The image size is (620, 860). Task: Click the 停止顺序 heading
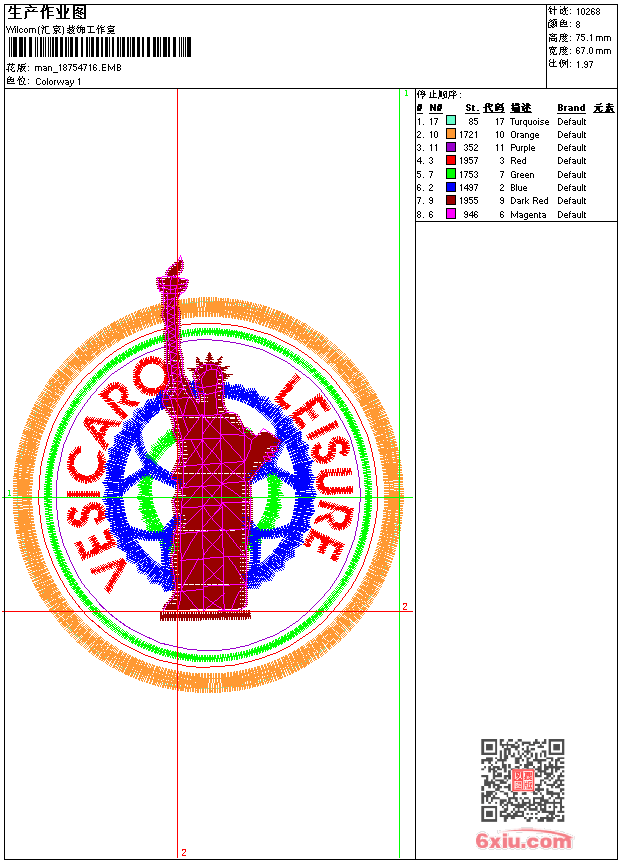coord(439,95)
